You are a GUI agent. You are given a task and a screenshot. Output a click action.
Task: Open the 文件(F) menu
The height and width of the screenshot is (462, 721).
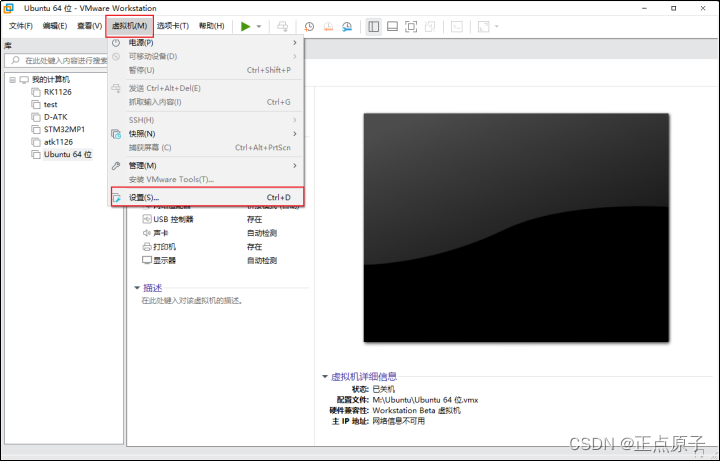click(x=21, y=26)
